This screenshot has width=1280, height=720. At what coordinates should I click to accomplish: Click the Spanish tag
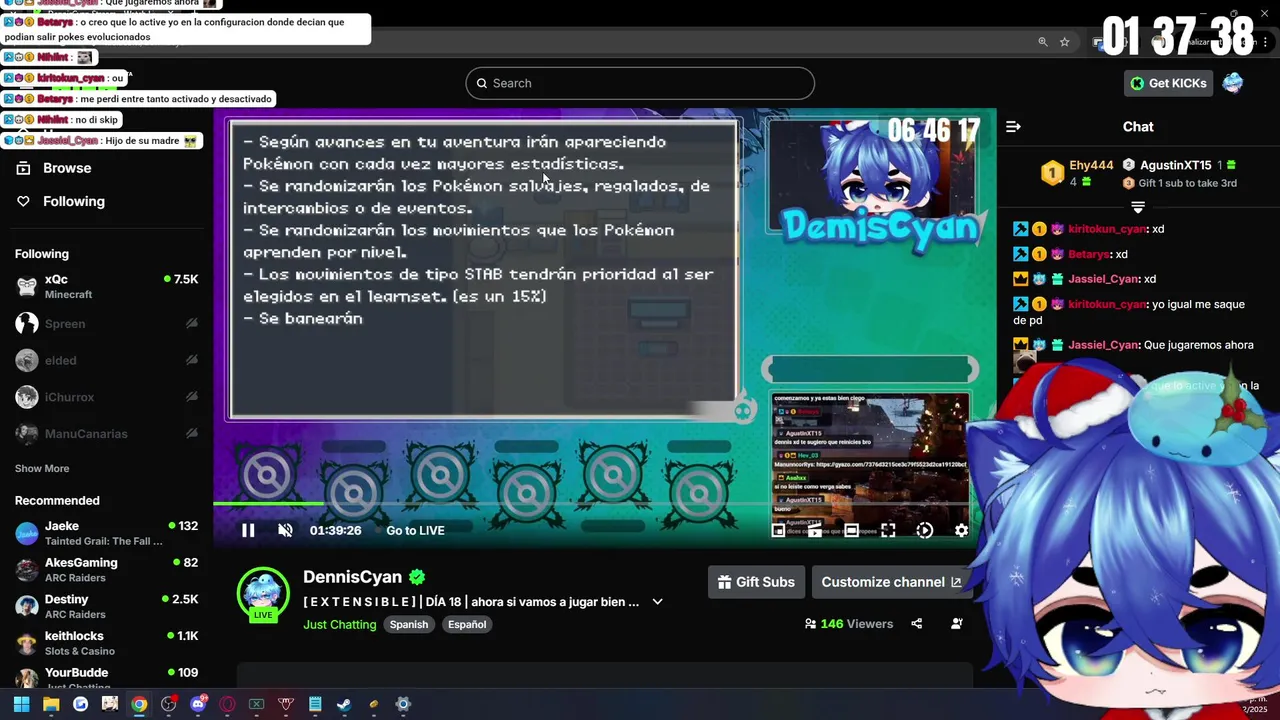409,624
